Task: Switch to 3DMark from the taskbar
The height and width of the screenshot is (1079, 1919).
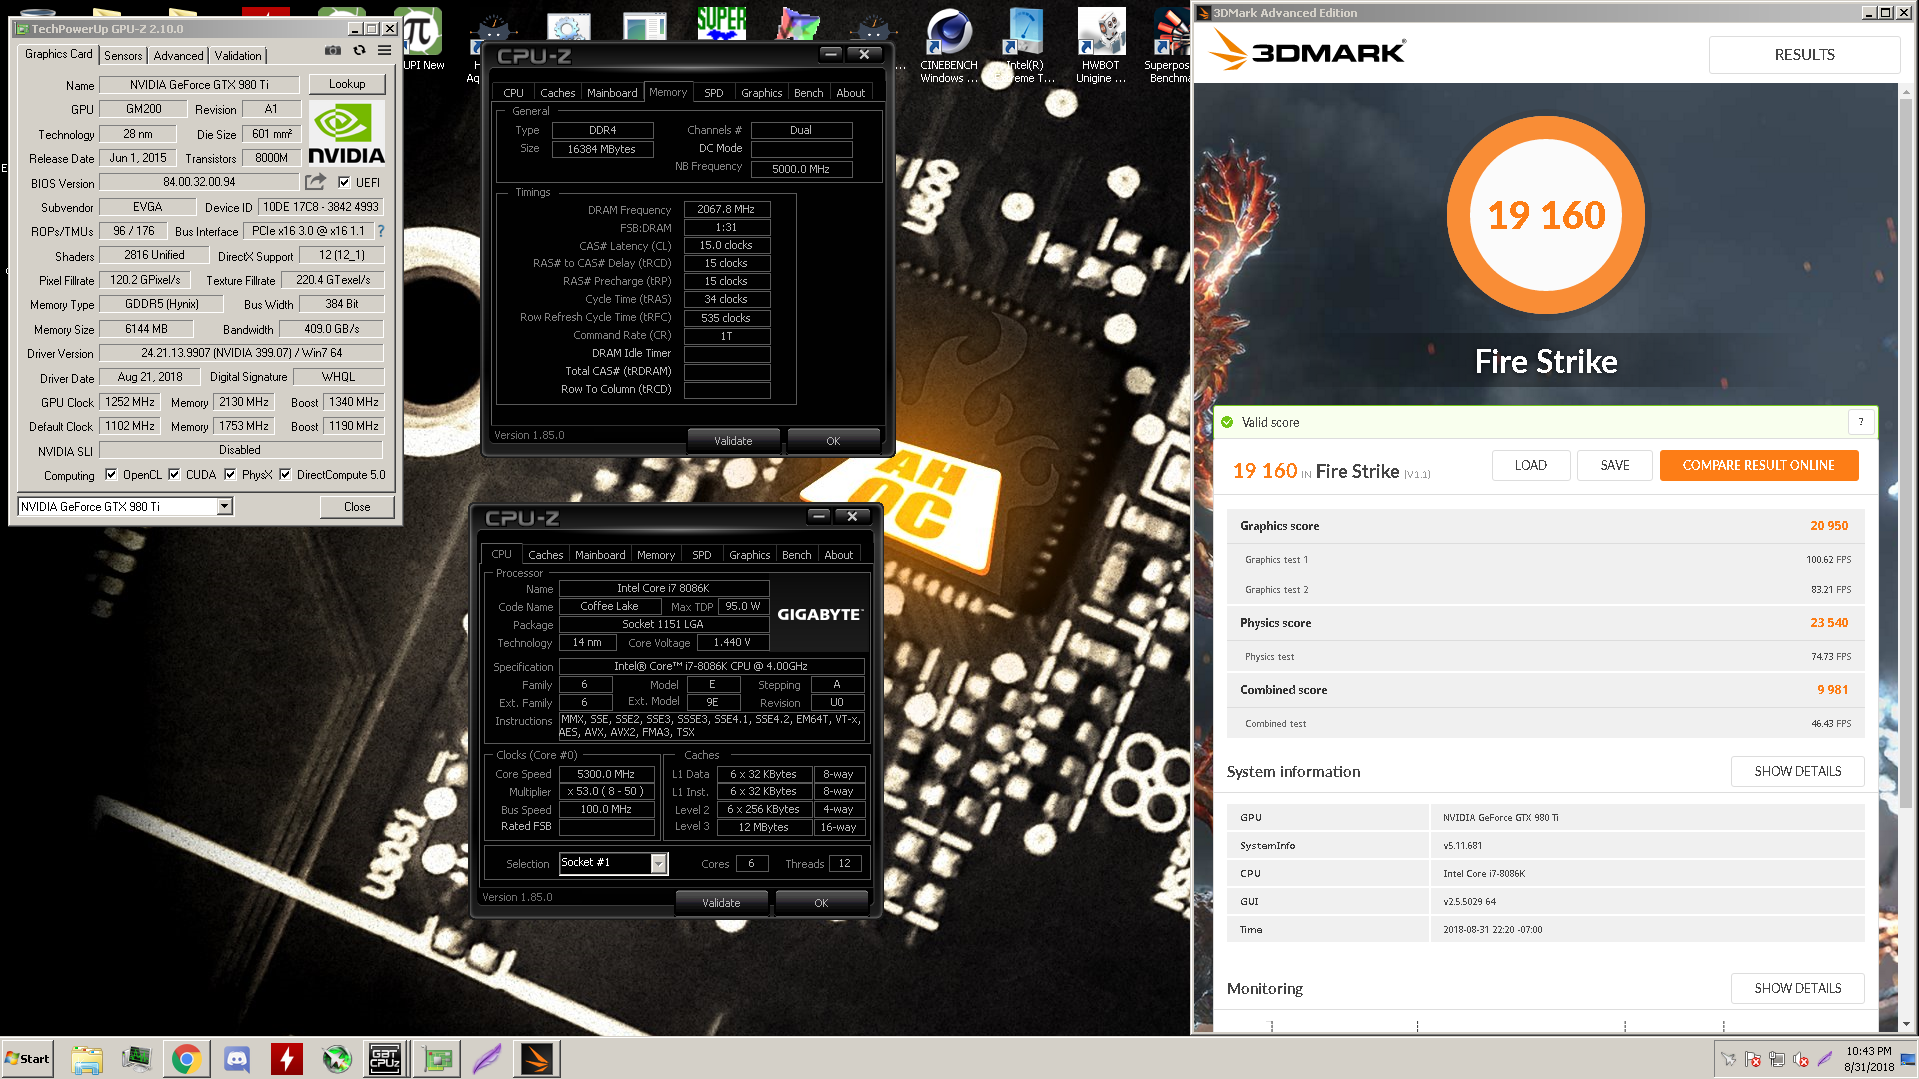Action: (x=537, y=1059)
